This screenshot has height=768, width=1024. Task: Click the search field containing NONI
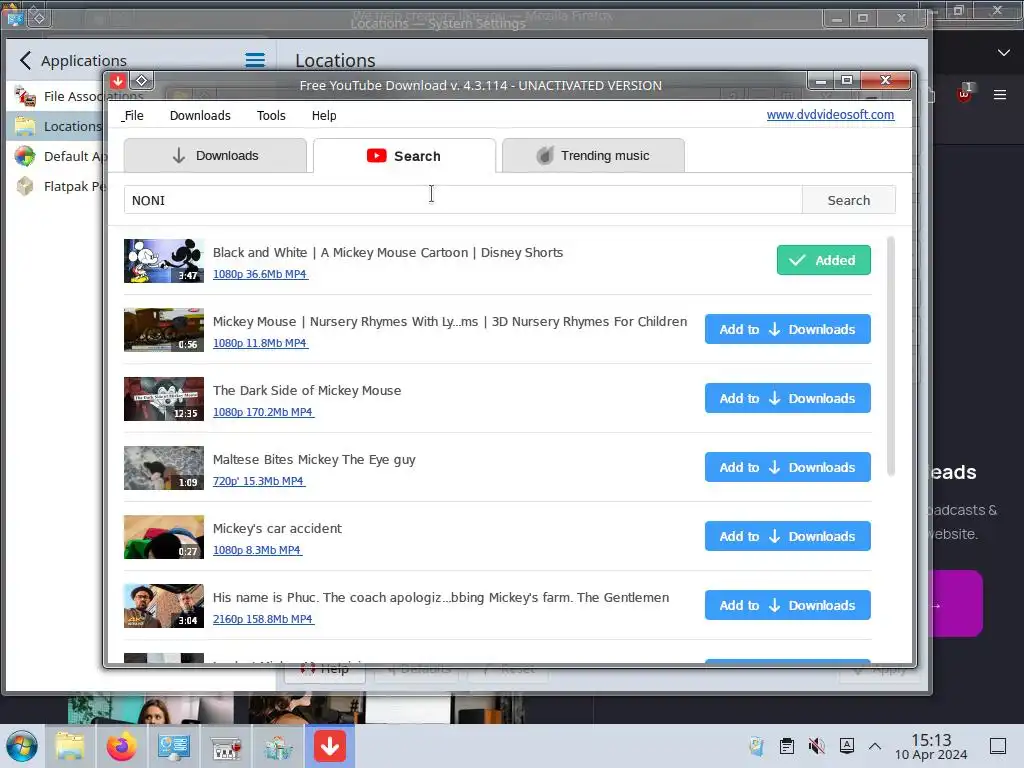[463, 200]
